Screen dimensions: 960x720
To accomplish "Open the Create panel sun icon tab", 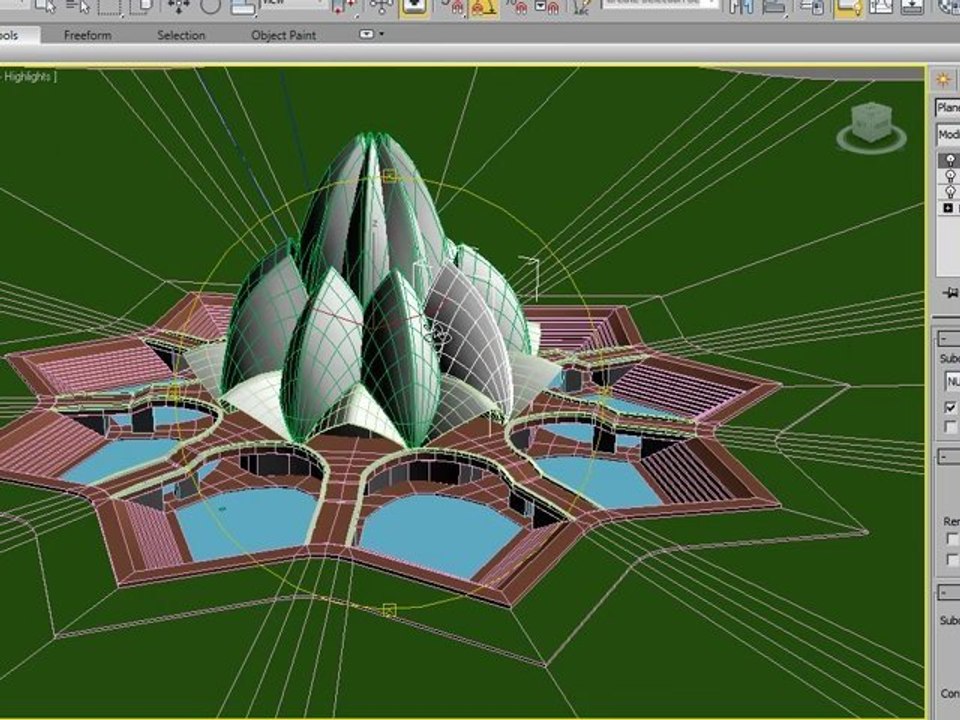I will pos(943,80).
